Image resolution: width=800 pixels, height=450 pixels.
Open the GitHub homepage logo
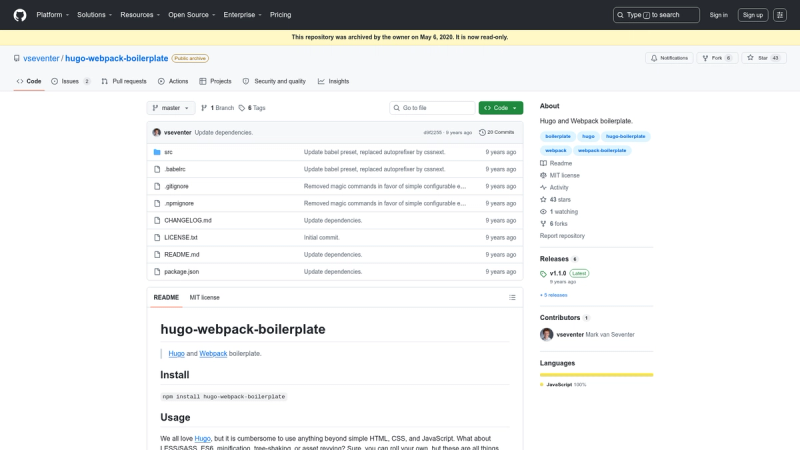pyautogui.click(x=20, y=15)
